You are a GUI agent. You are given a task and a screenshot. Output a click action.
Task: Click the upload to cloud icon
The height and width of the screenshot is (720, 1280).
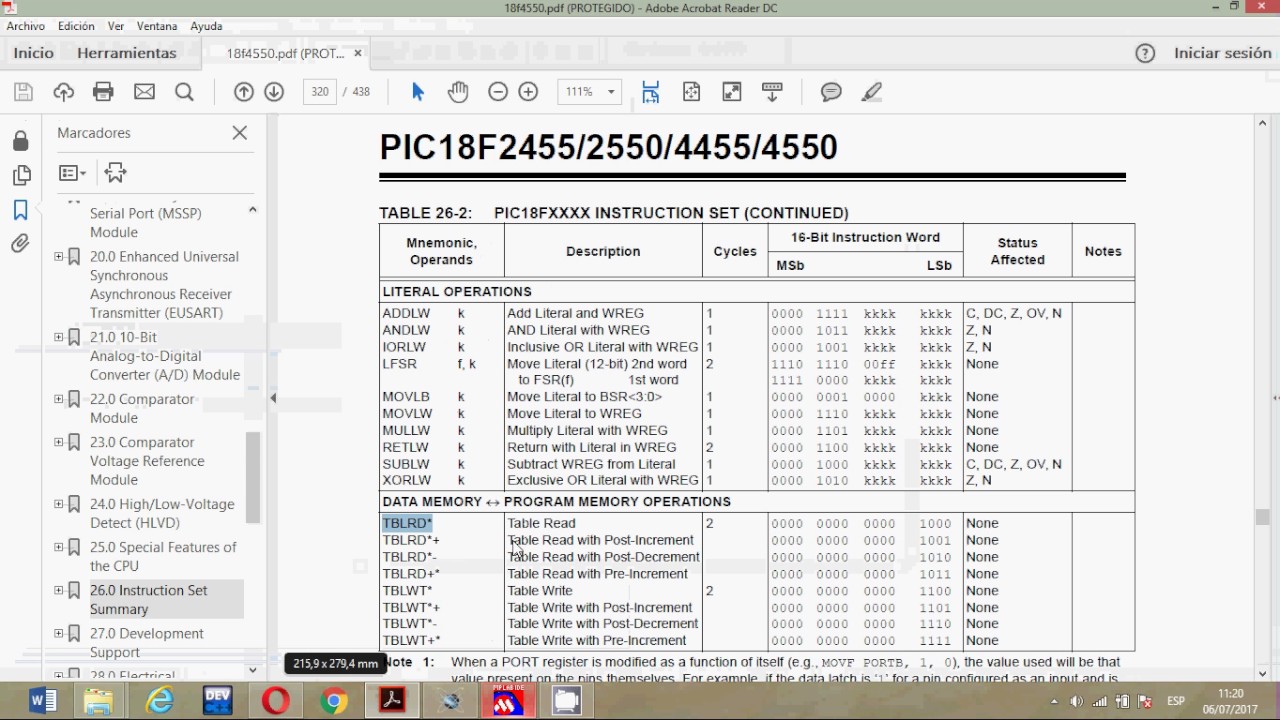point(64,92)
